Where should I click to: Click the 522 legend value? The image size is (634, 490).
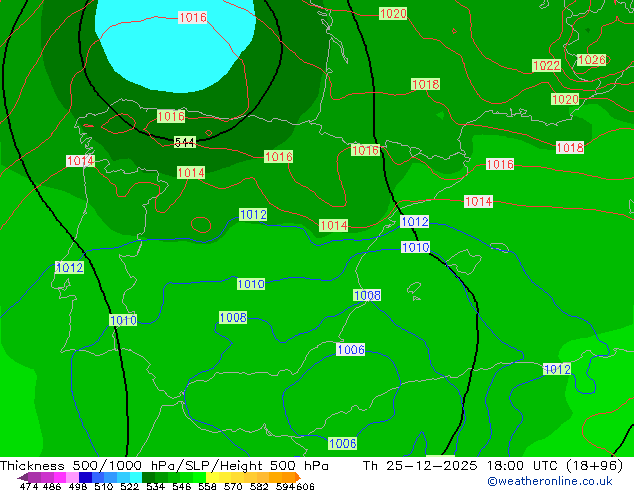point(129,486)
